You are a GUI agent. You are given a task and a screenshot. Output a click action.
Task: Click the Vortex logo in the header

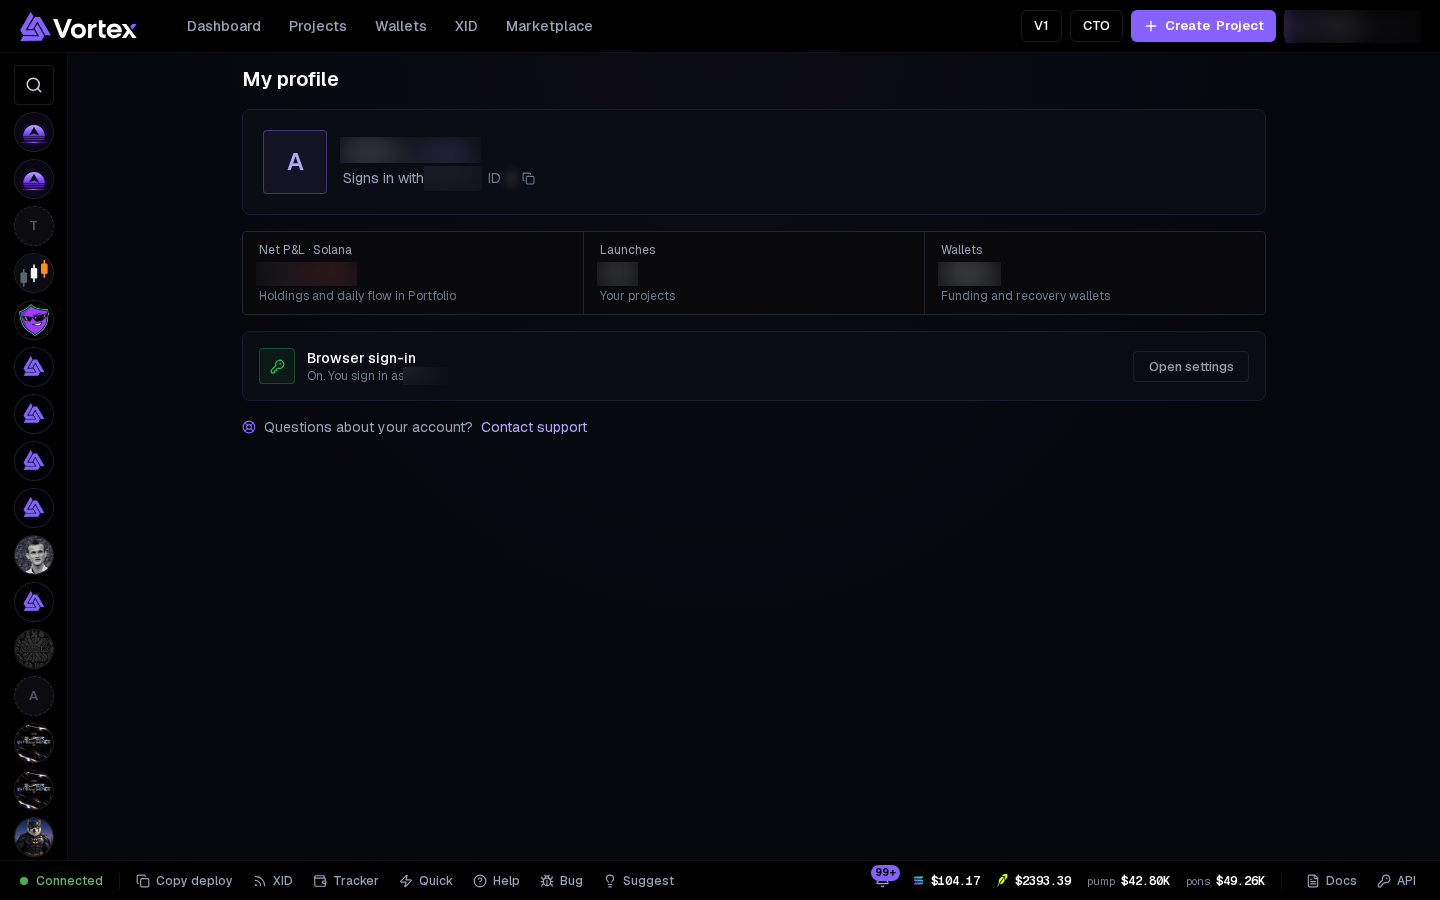pos(78,27)
